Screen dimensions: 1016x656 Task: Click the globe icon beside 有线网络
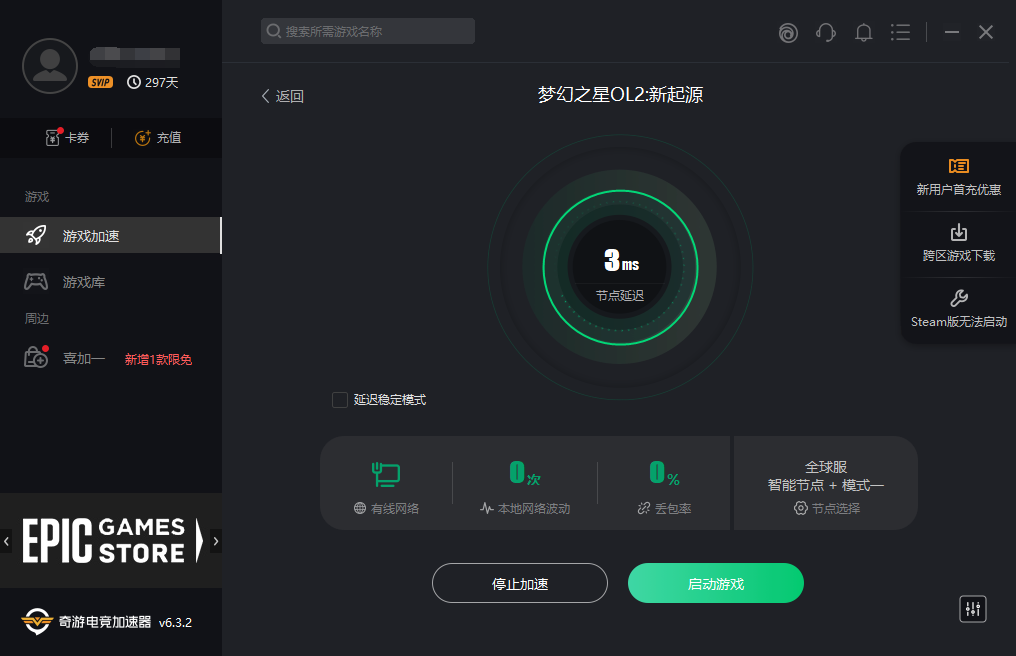coord(360,508)
